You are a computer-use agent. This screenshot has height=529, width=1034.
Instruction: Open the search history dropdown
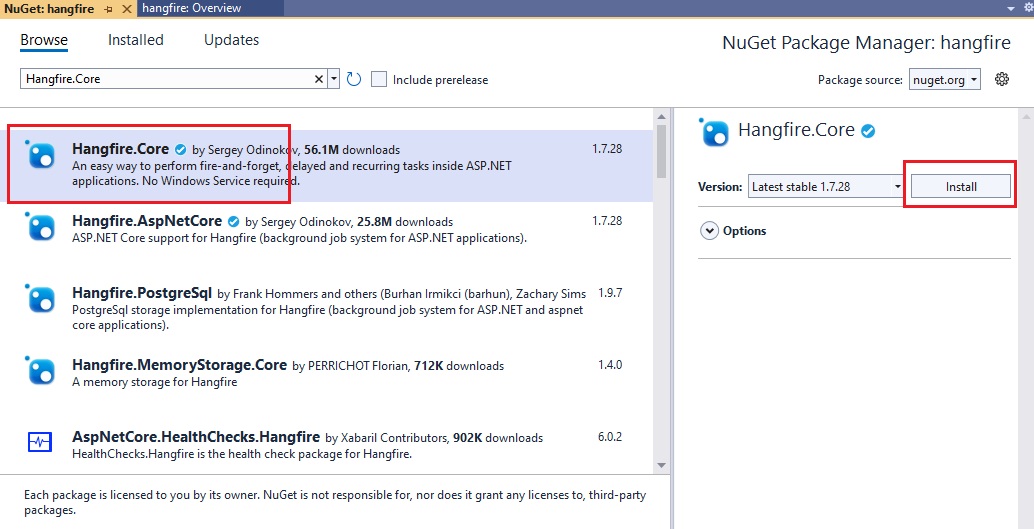tap(334, 79)
